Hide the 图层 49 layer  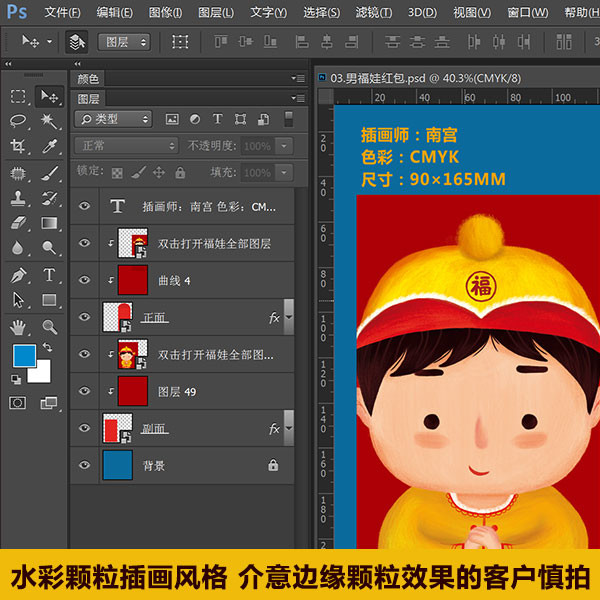(x=85, y=391)
